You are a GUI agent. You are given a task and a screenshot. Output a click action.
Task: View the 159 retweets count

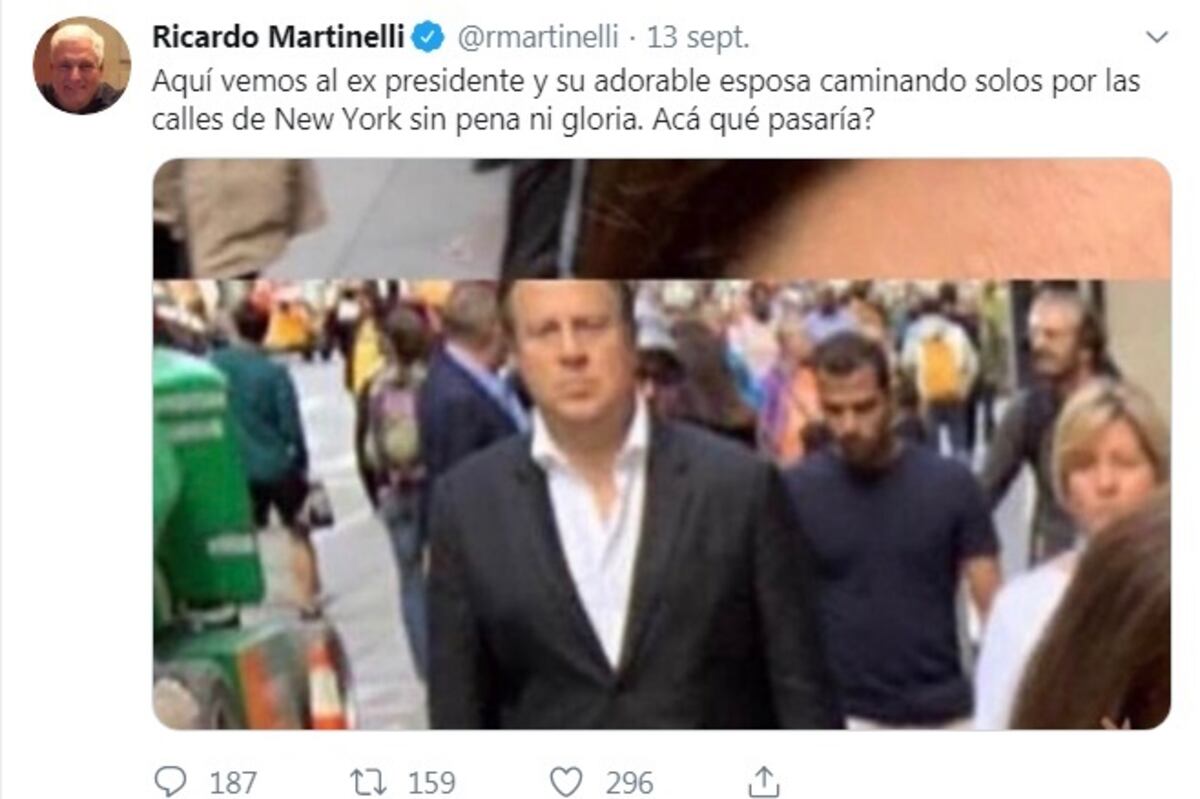pos(431,782)
